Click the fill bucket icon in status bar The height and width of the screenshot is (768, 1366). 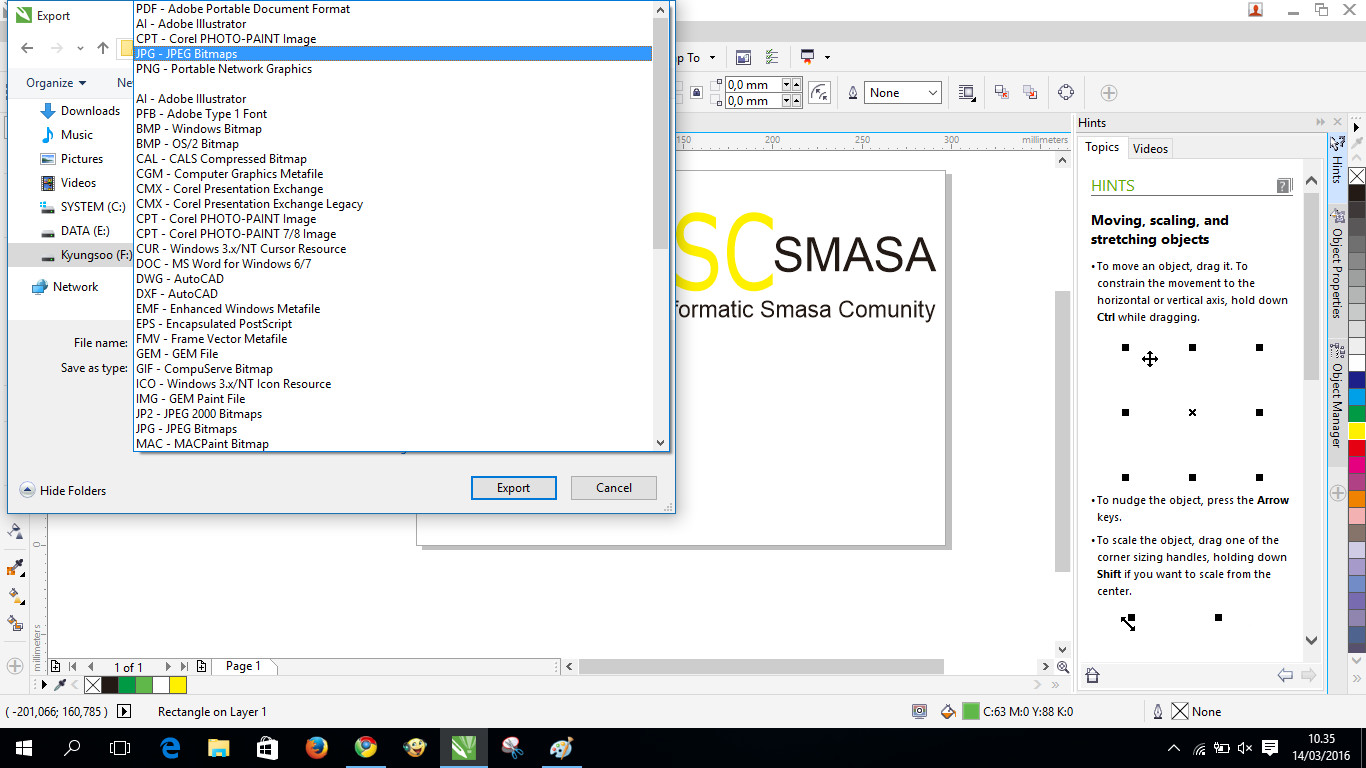949,712
